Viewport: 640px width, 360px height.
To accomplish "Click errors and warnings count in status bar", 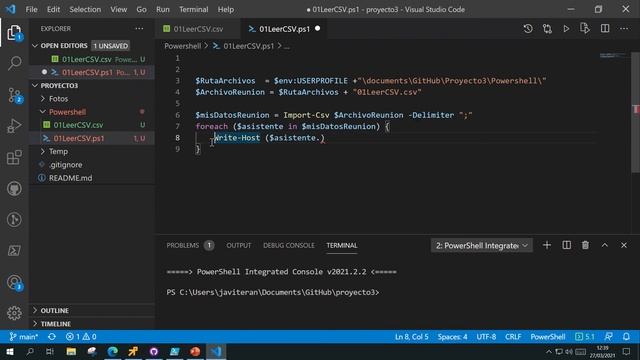I will pyautogui.click(x=81, y=337).
